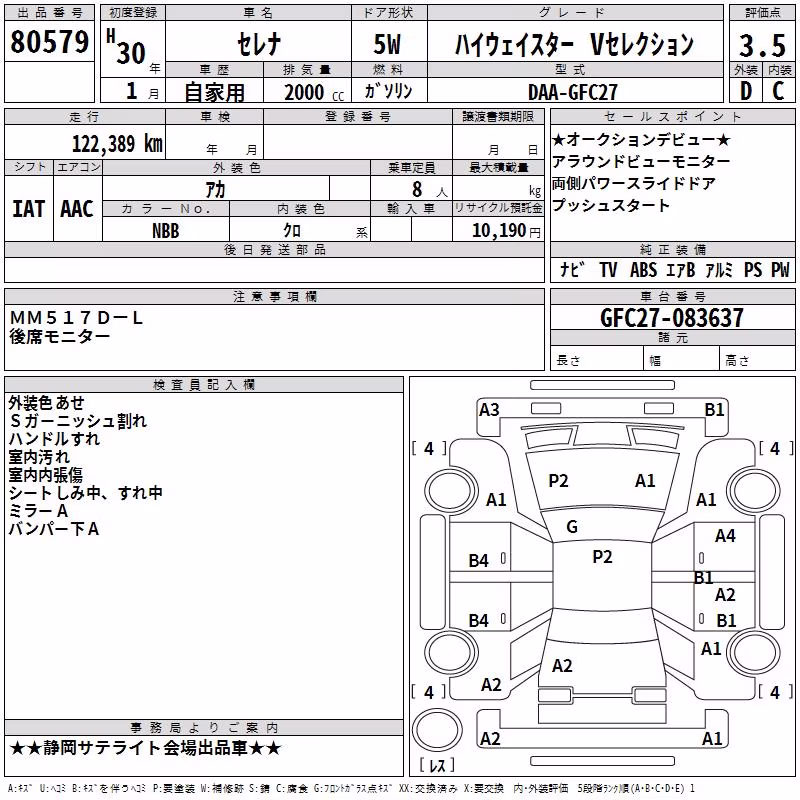Click the inspector note ミラーA
Image resolution: width=800 pixels, height=800 pixels.
(x=38, y=510)
